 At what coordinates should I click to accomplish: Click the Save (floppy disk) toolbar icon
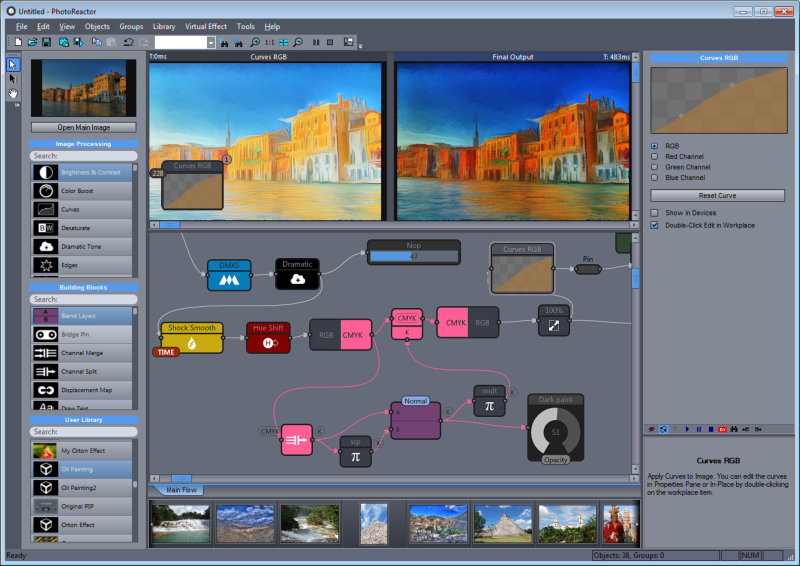[48, 42]
